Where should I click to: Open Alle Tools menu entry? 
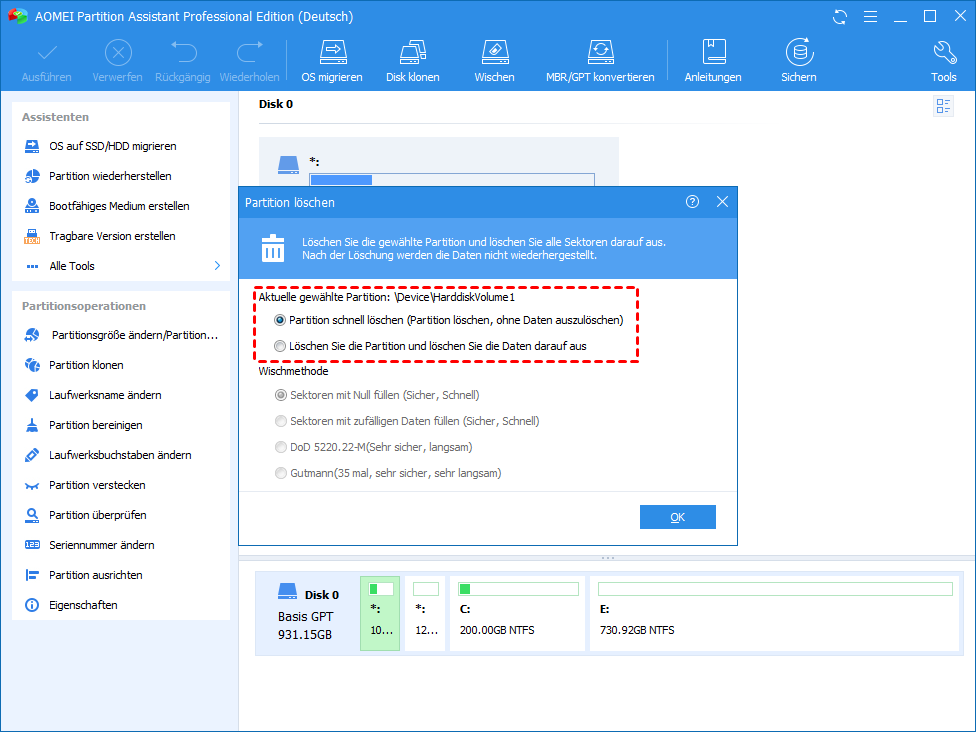[x=72, y=266]
